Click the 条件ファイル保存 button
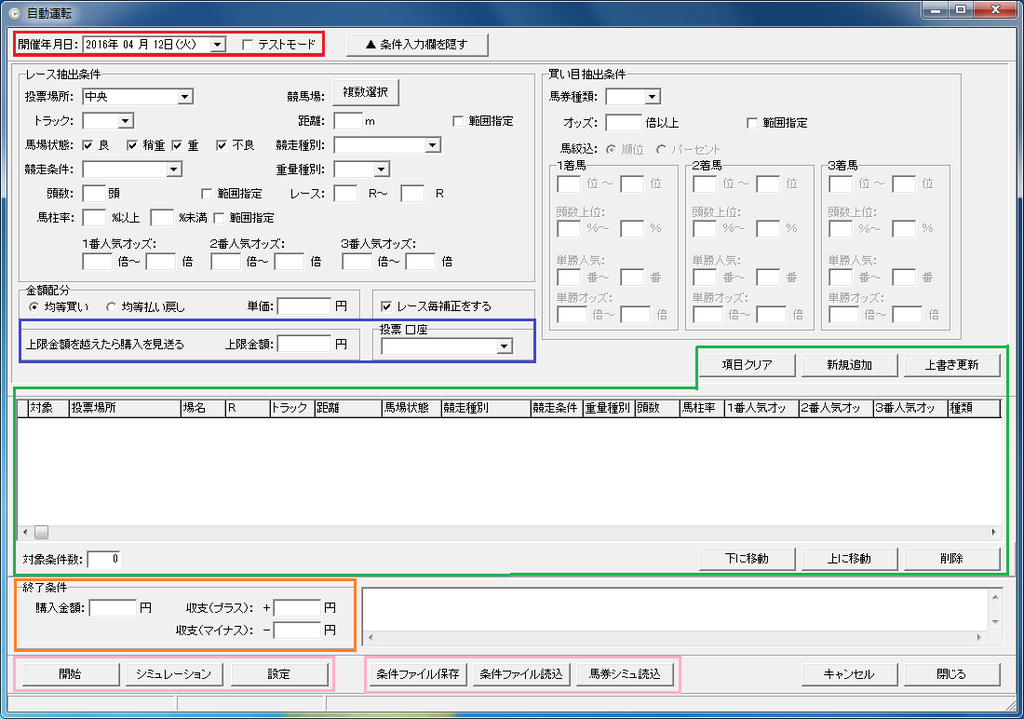 pos(418,674)
